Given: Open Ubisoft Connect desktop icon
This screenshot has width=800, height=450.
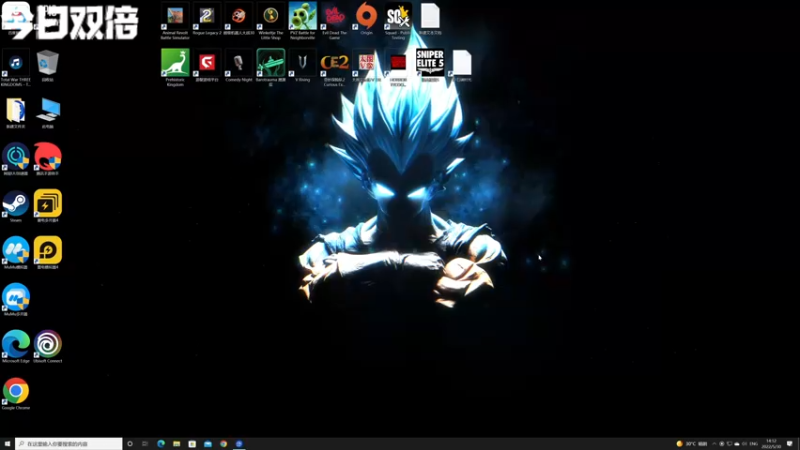Looking at the screenshot, I should (x=47, y=346).
